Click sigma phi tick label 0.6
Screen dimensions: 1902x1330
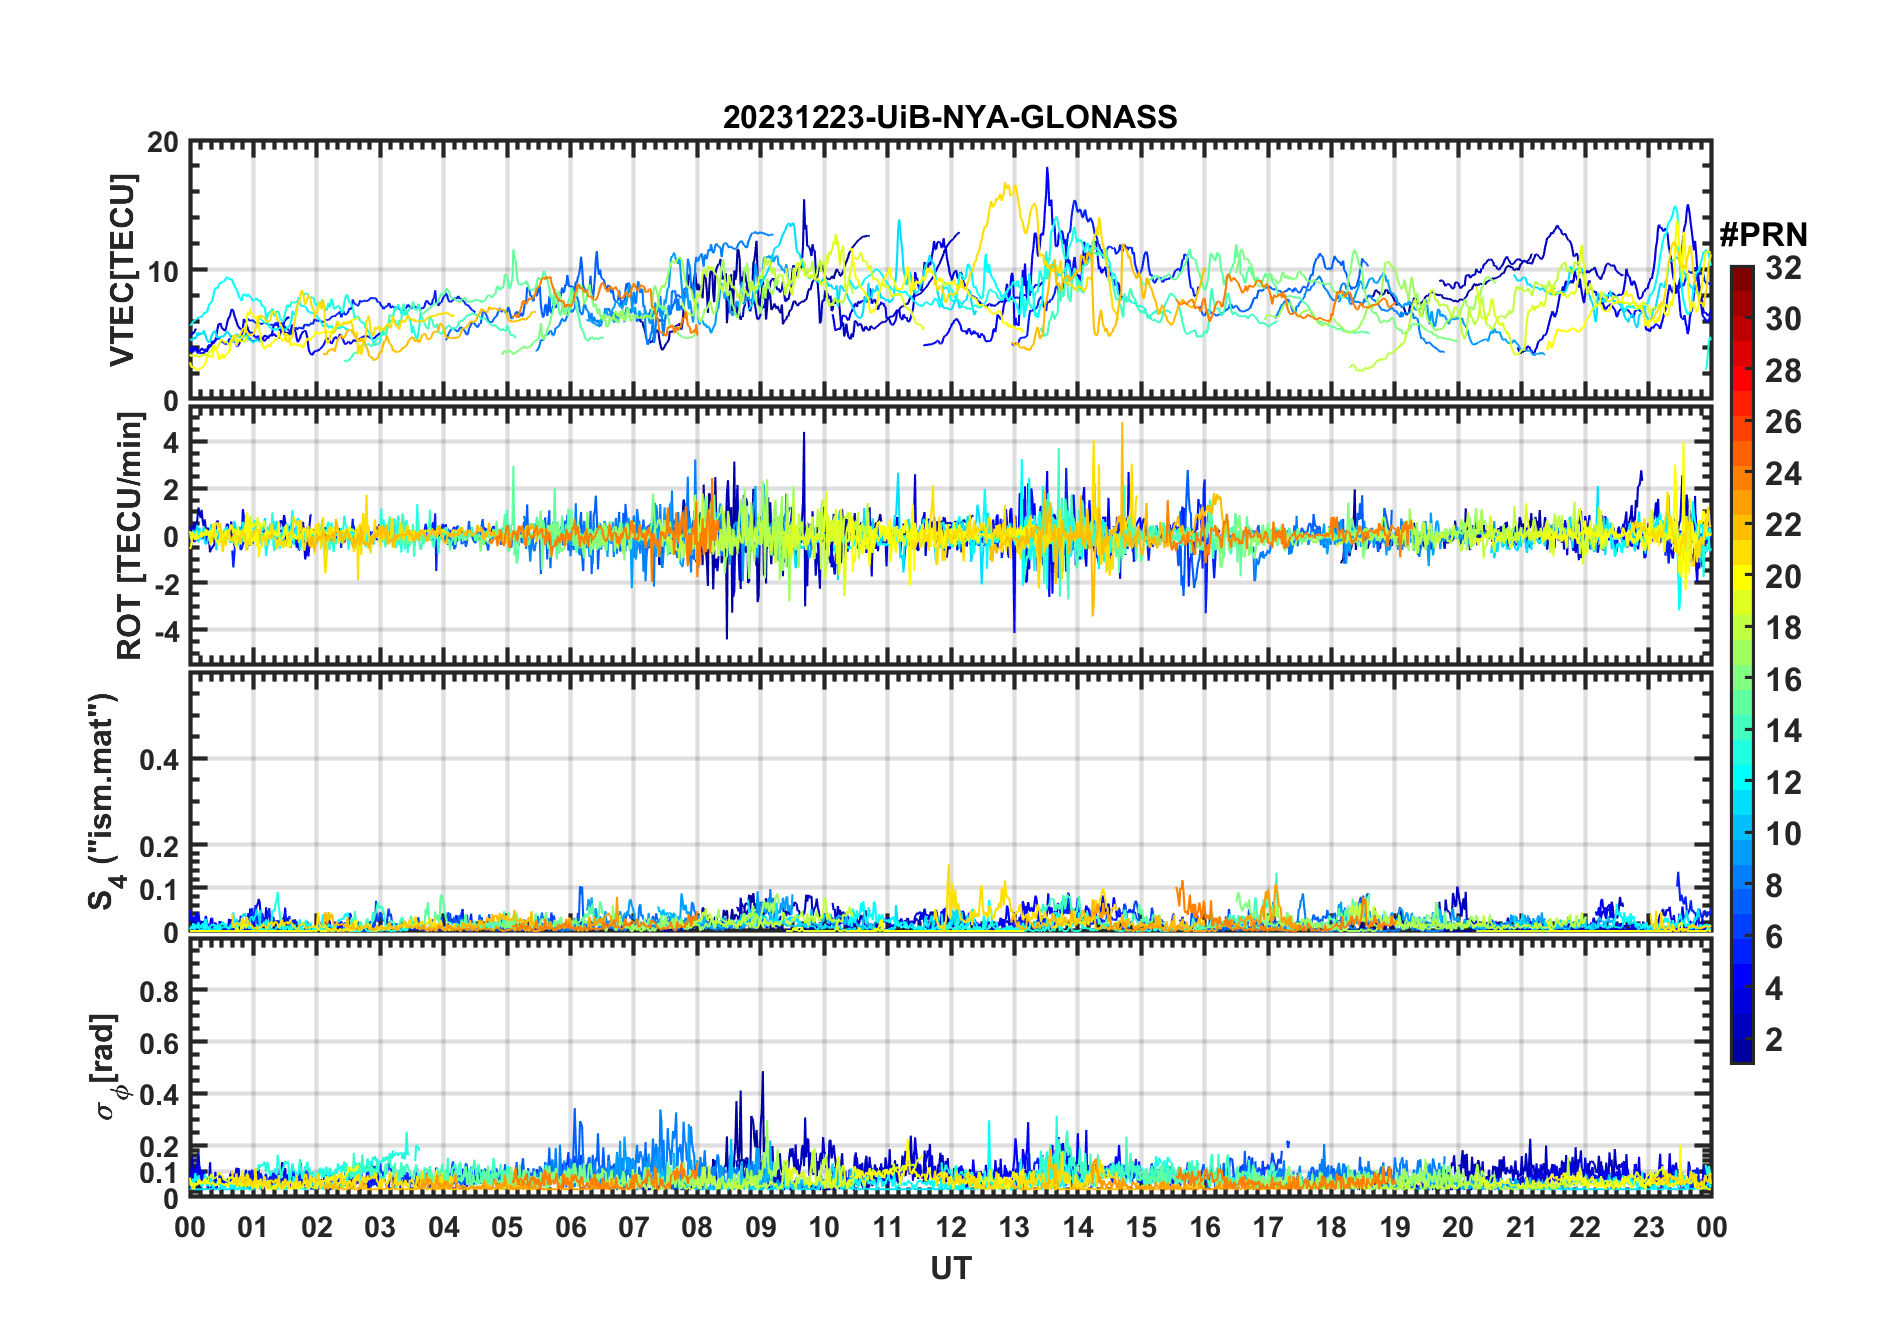(x=160, y=1043)
